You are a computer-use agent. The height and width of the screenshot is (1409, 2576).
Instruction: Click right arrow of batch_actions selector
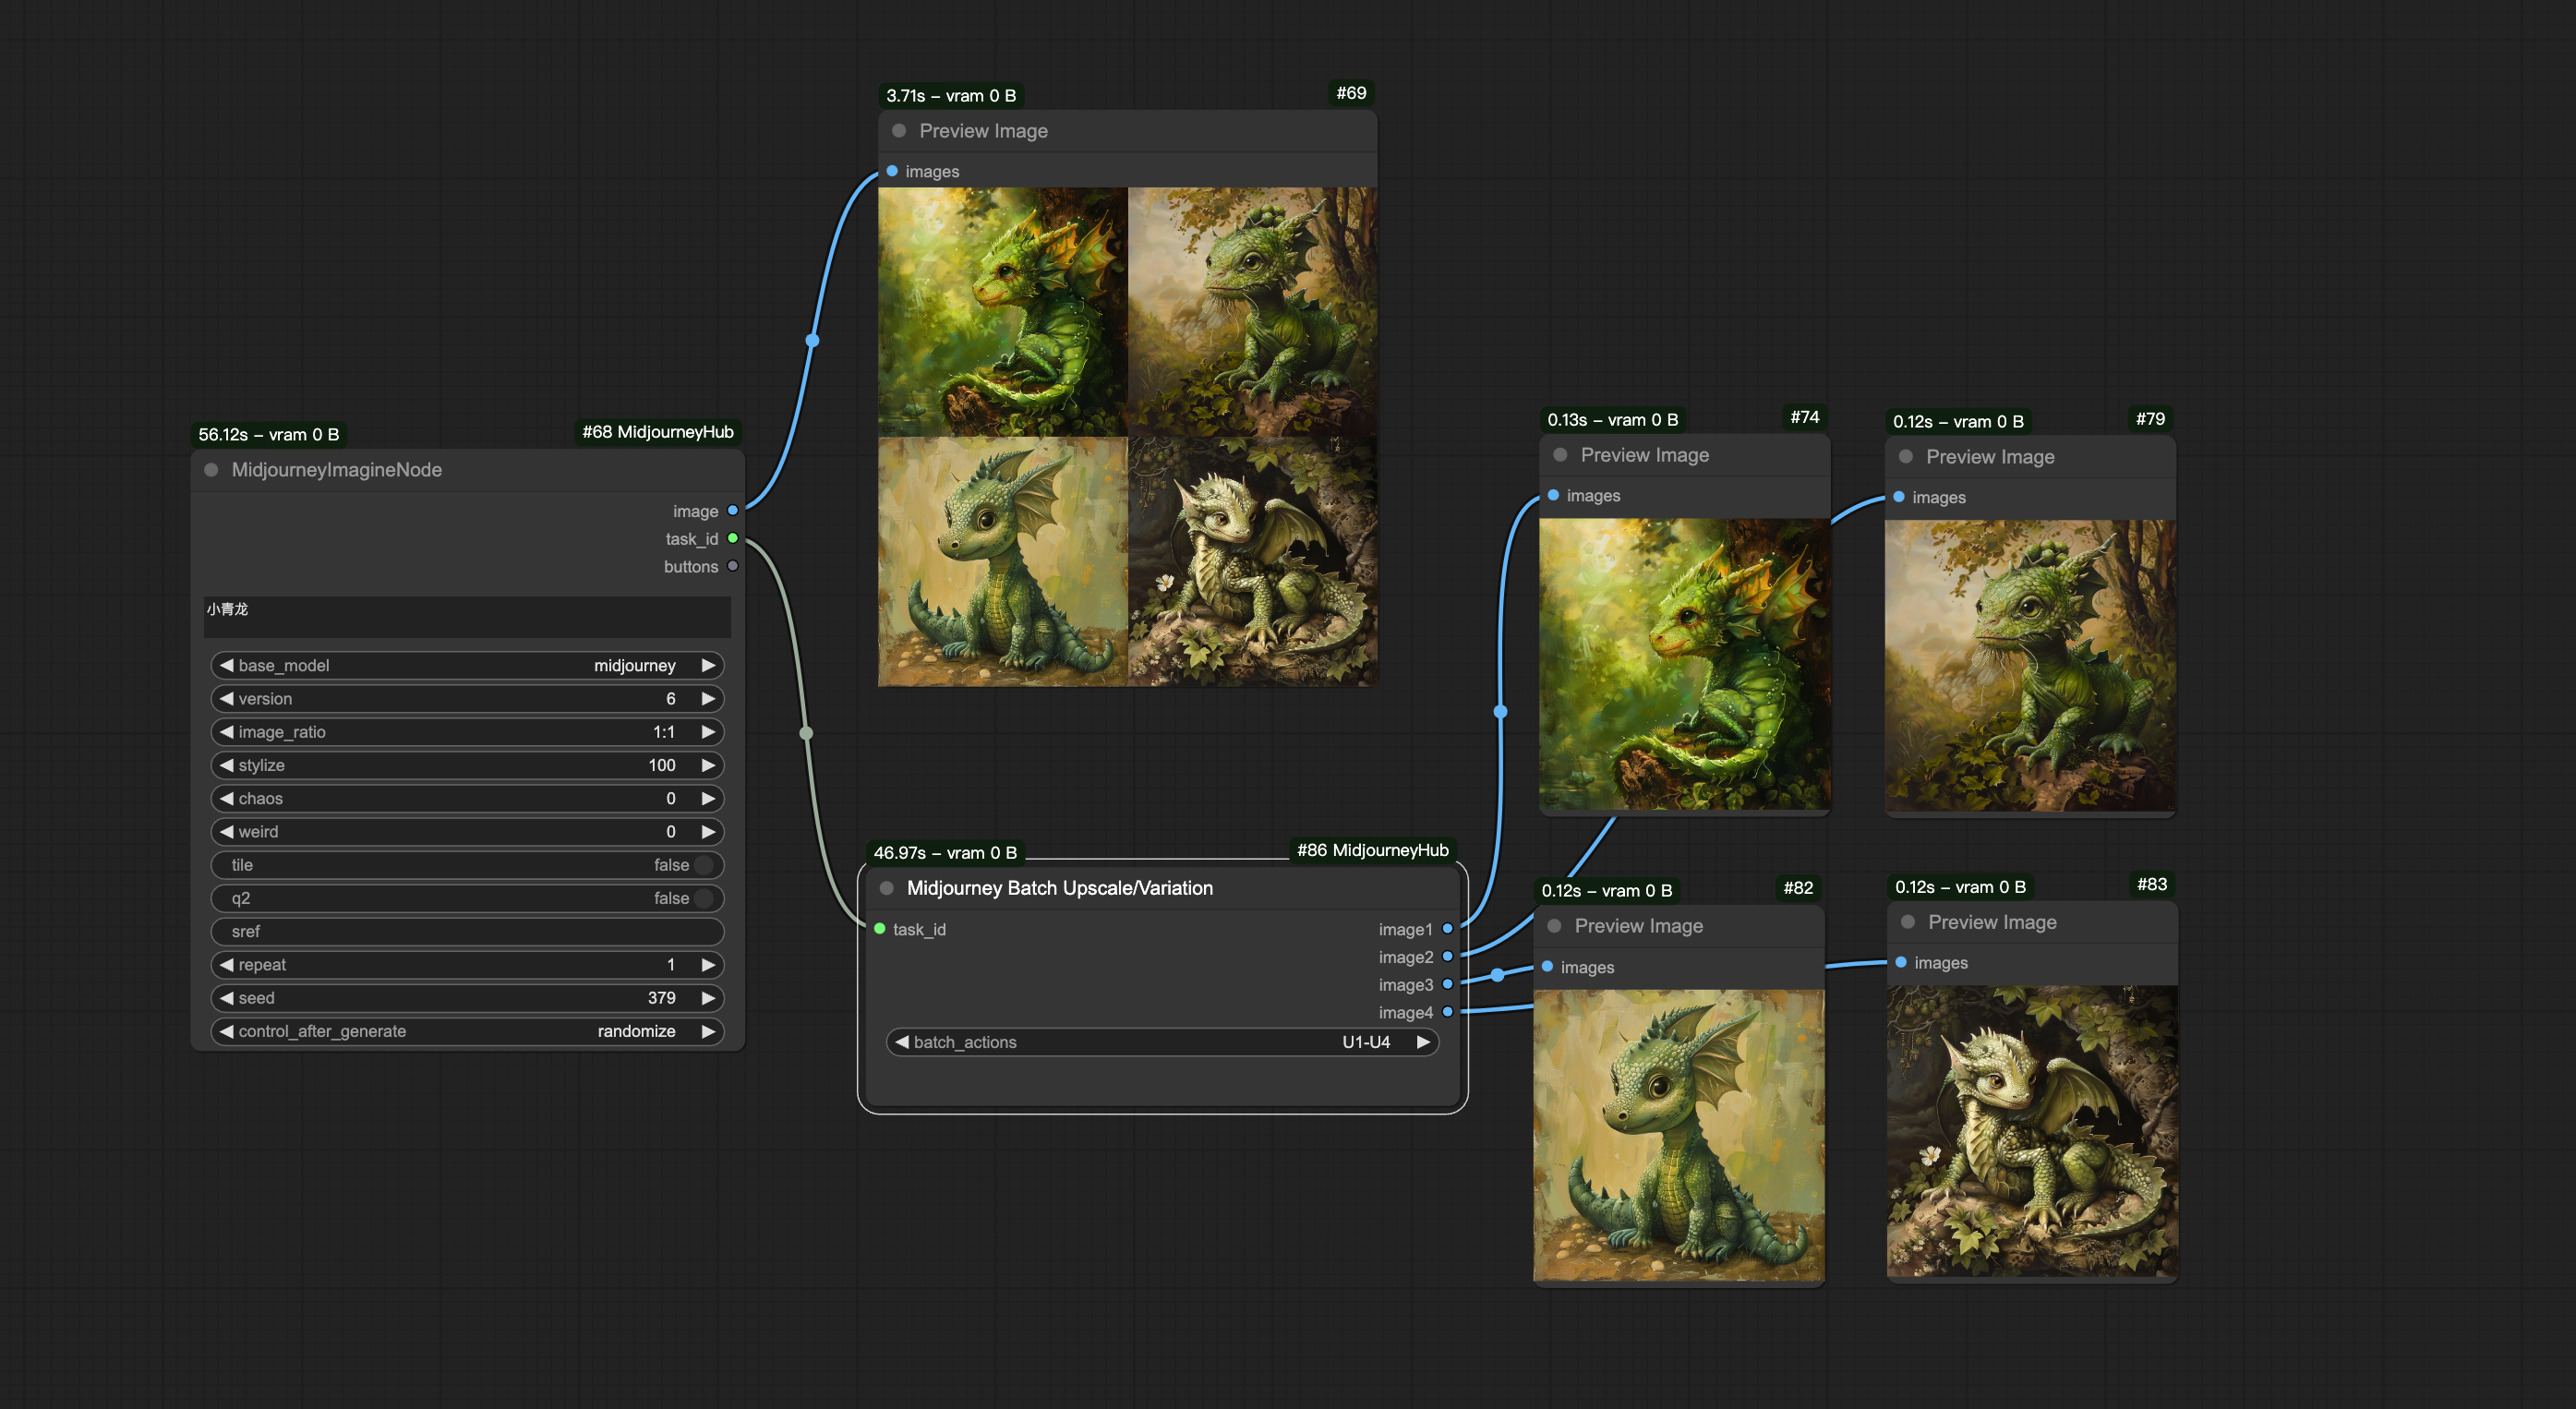click(x=1423, y=1042)
